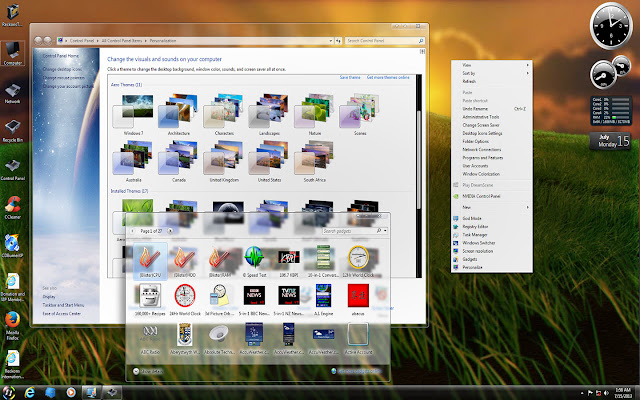Image resolution: width=640 pixels, height=400 pixels.
Task: Expand the New submenu in context menu
Action: 492,207
